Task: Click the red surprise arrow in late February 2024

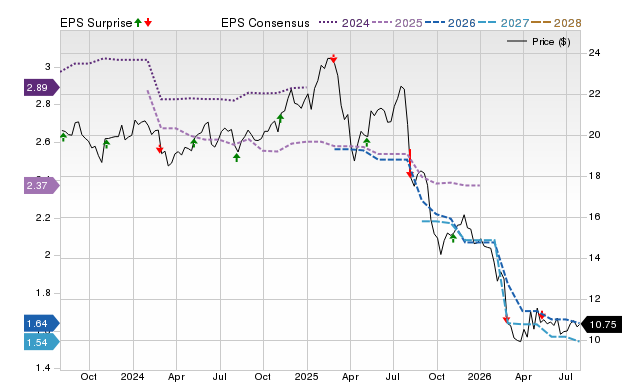Action: pos(160,149)
